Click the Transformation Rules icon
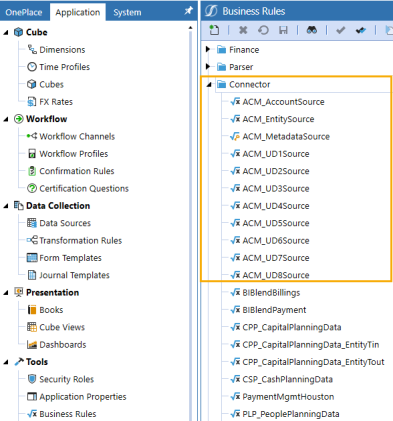Screen dimensions: 393x421 tap(32, 240)
